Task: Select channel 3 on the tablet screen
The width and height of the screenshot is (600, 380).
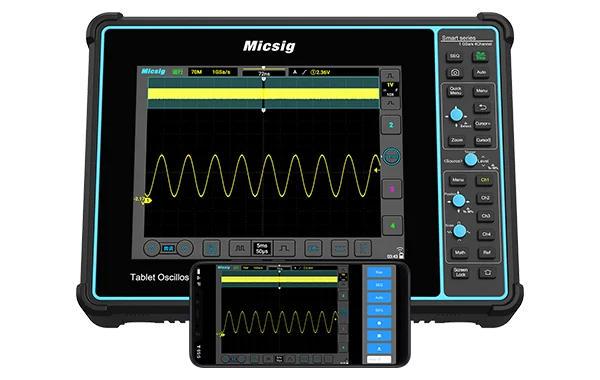Action: (x=392, y=189)
